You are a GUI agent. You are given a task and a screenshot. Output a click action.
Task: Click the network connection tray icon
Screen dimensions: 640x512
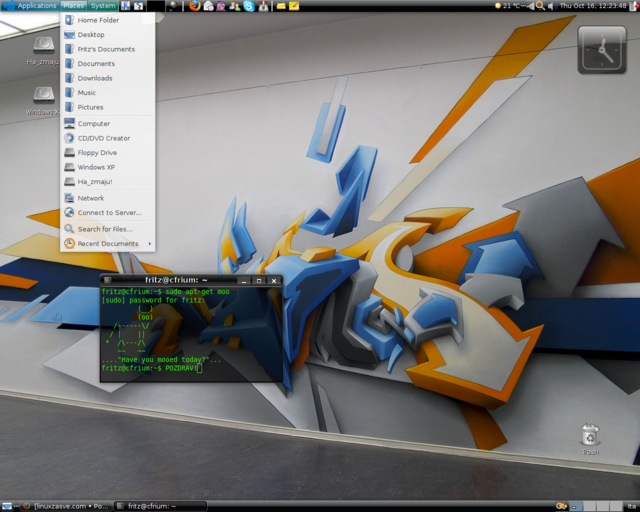[530, 6]
